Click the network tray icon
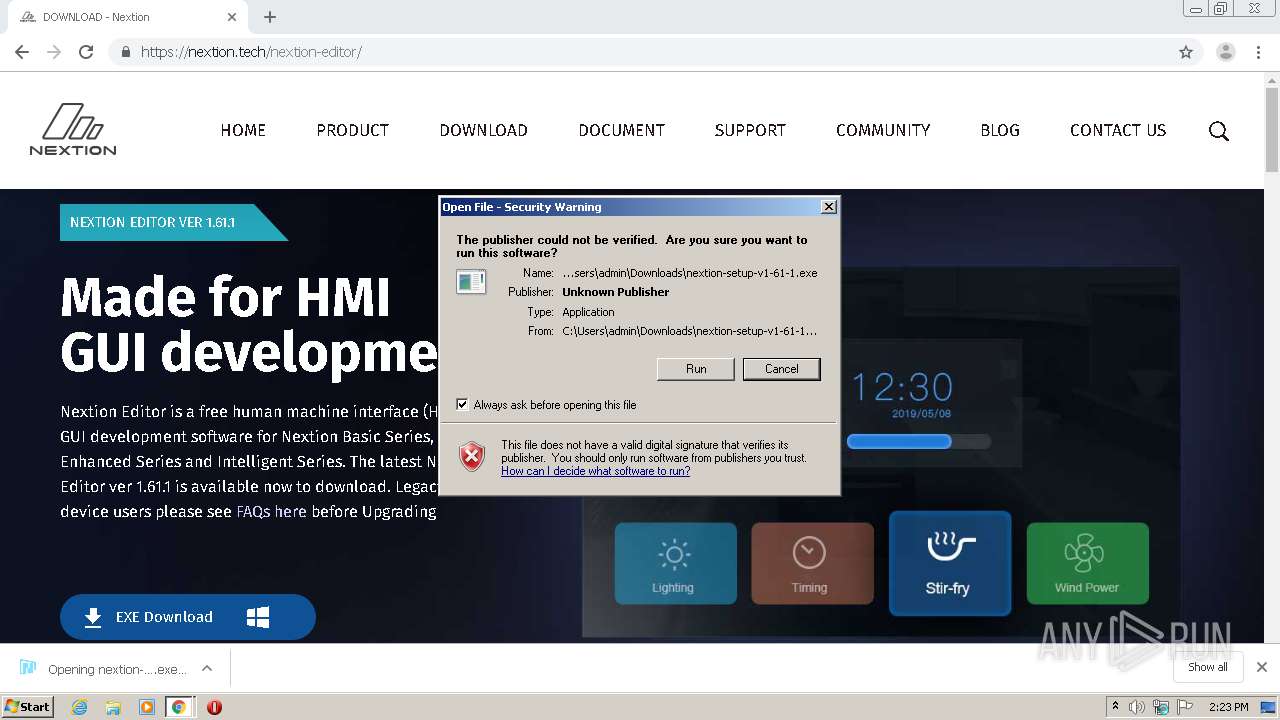The width and height of the screenshot is (1280, 720). [1161, 707]
